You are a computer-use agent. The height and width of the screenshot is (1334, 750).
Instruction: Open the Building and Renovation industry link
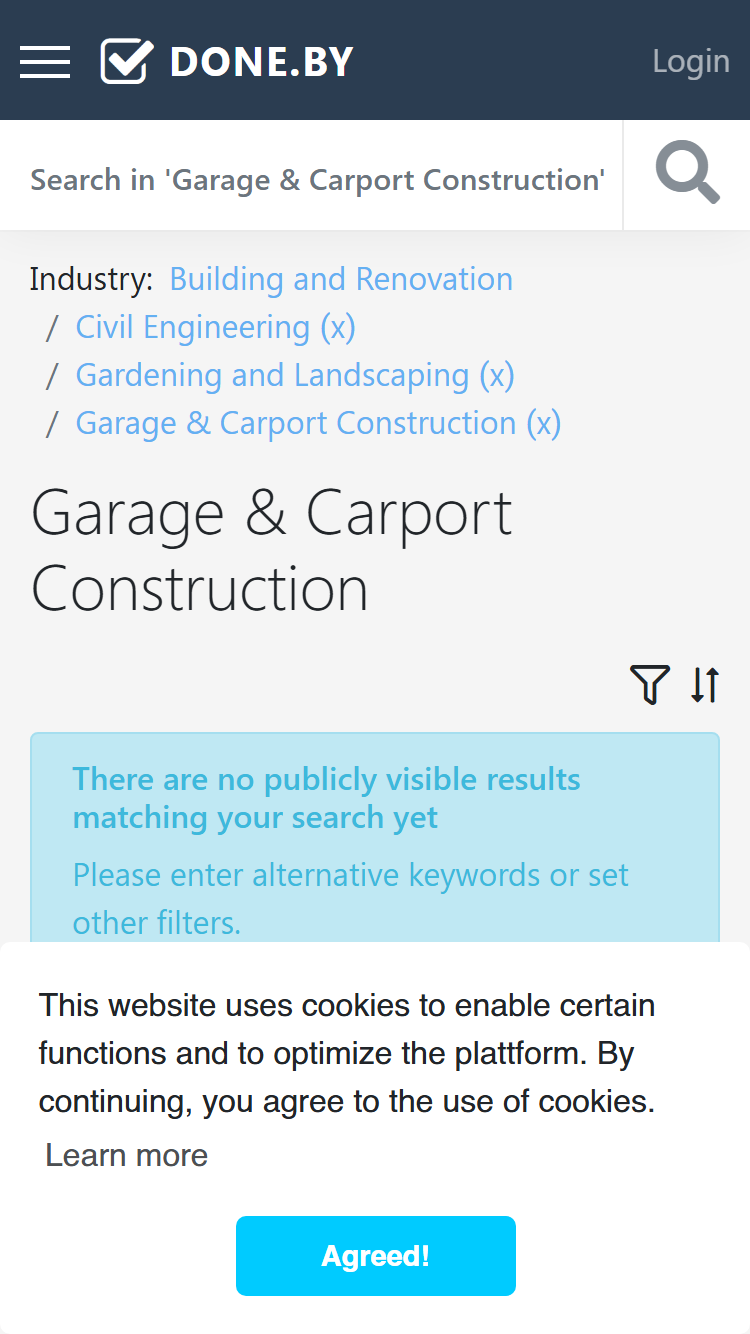coord(341,279)
